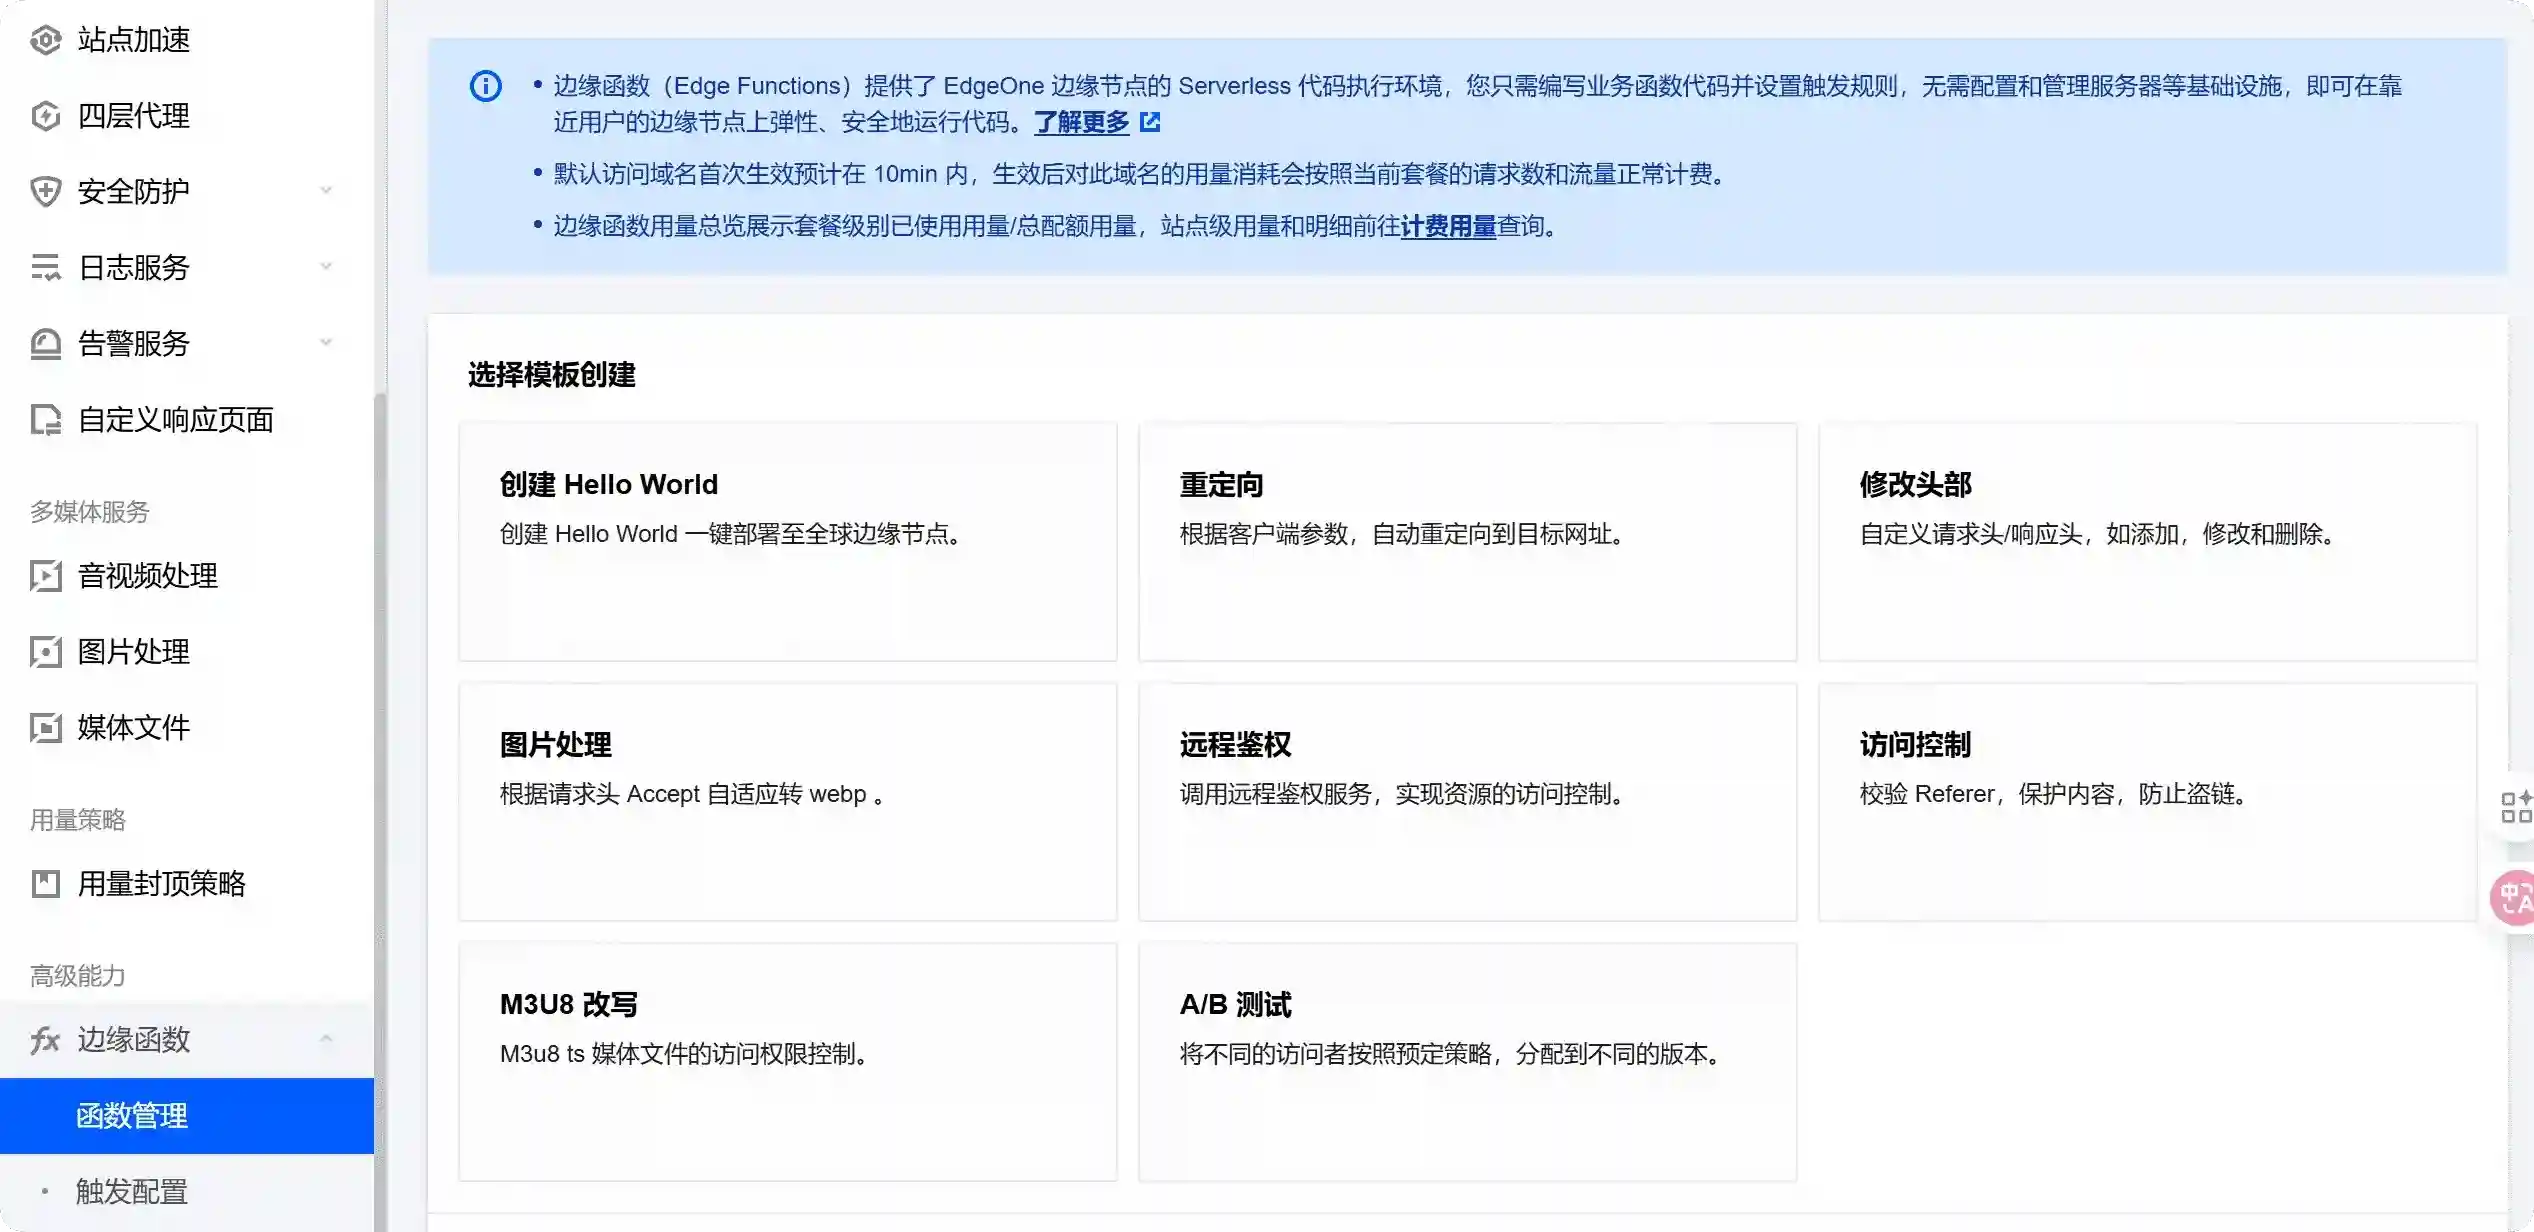The height and width of the screenshot is (1232, 2534).
Task: Click the 音视频处理 media icon
Action: tap(45, 576)
